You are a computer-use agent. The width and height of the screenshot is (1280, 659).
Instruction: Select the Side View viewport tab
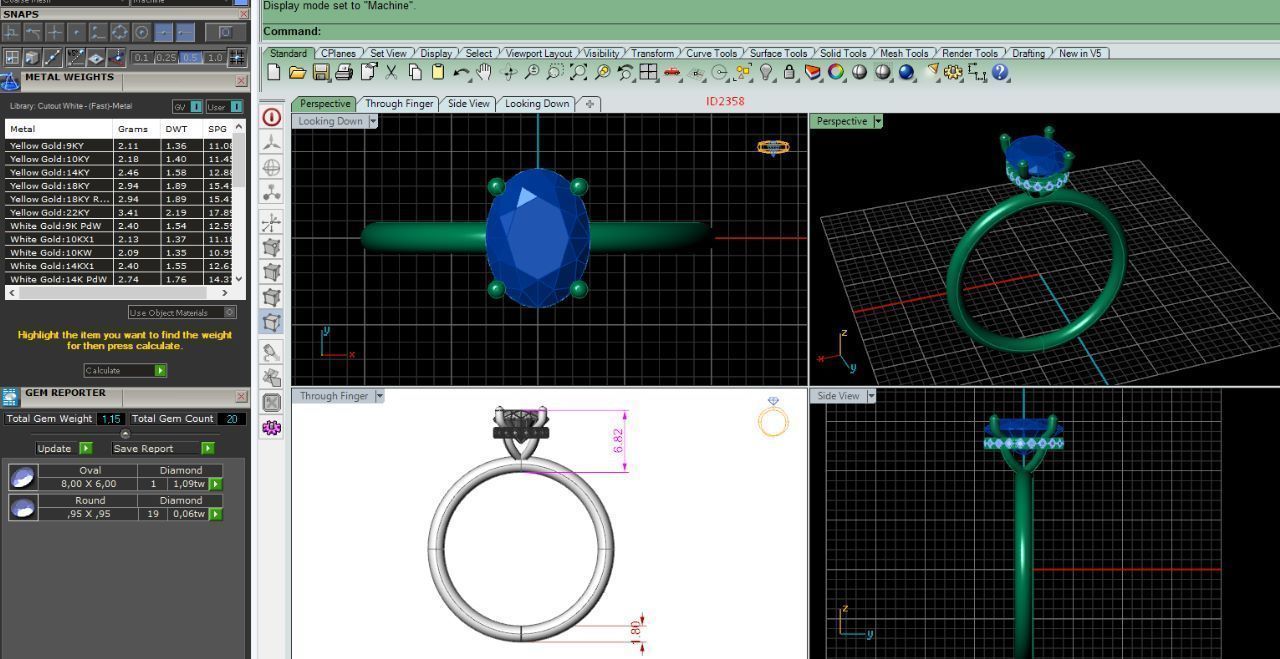(x=468, y=103)
